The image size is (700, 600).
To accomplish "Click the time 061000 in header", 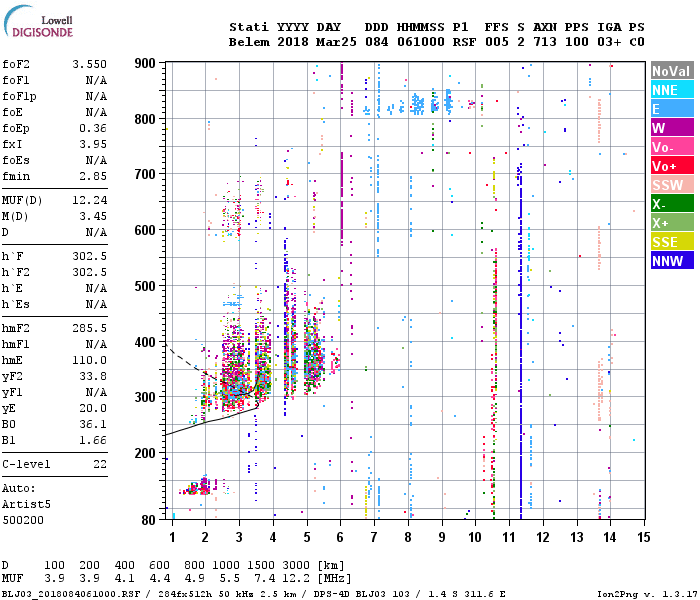I will click(421, 42).
